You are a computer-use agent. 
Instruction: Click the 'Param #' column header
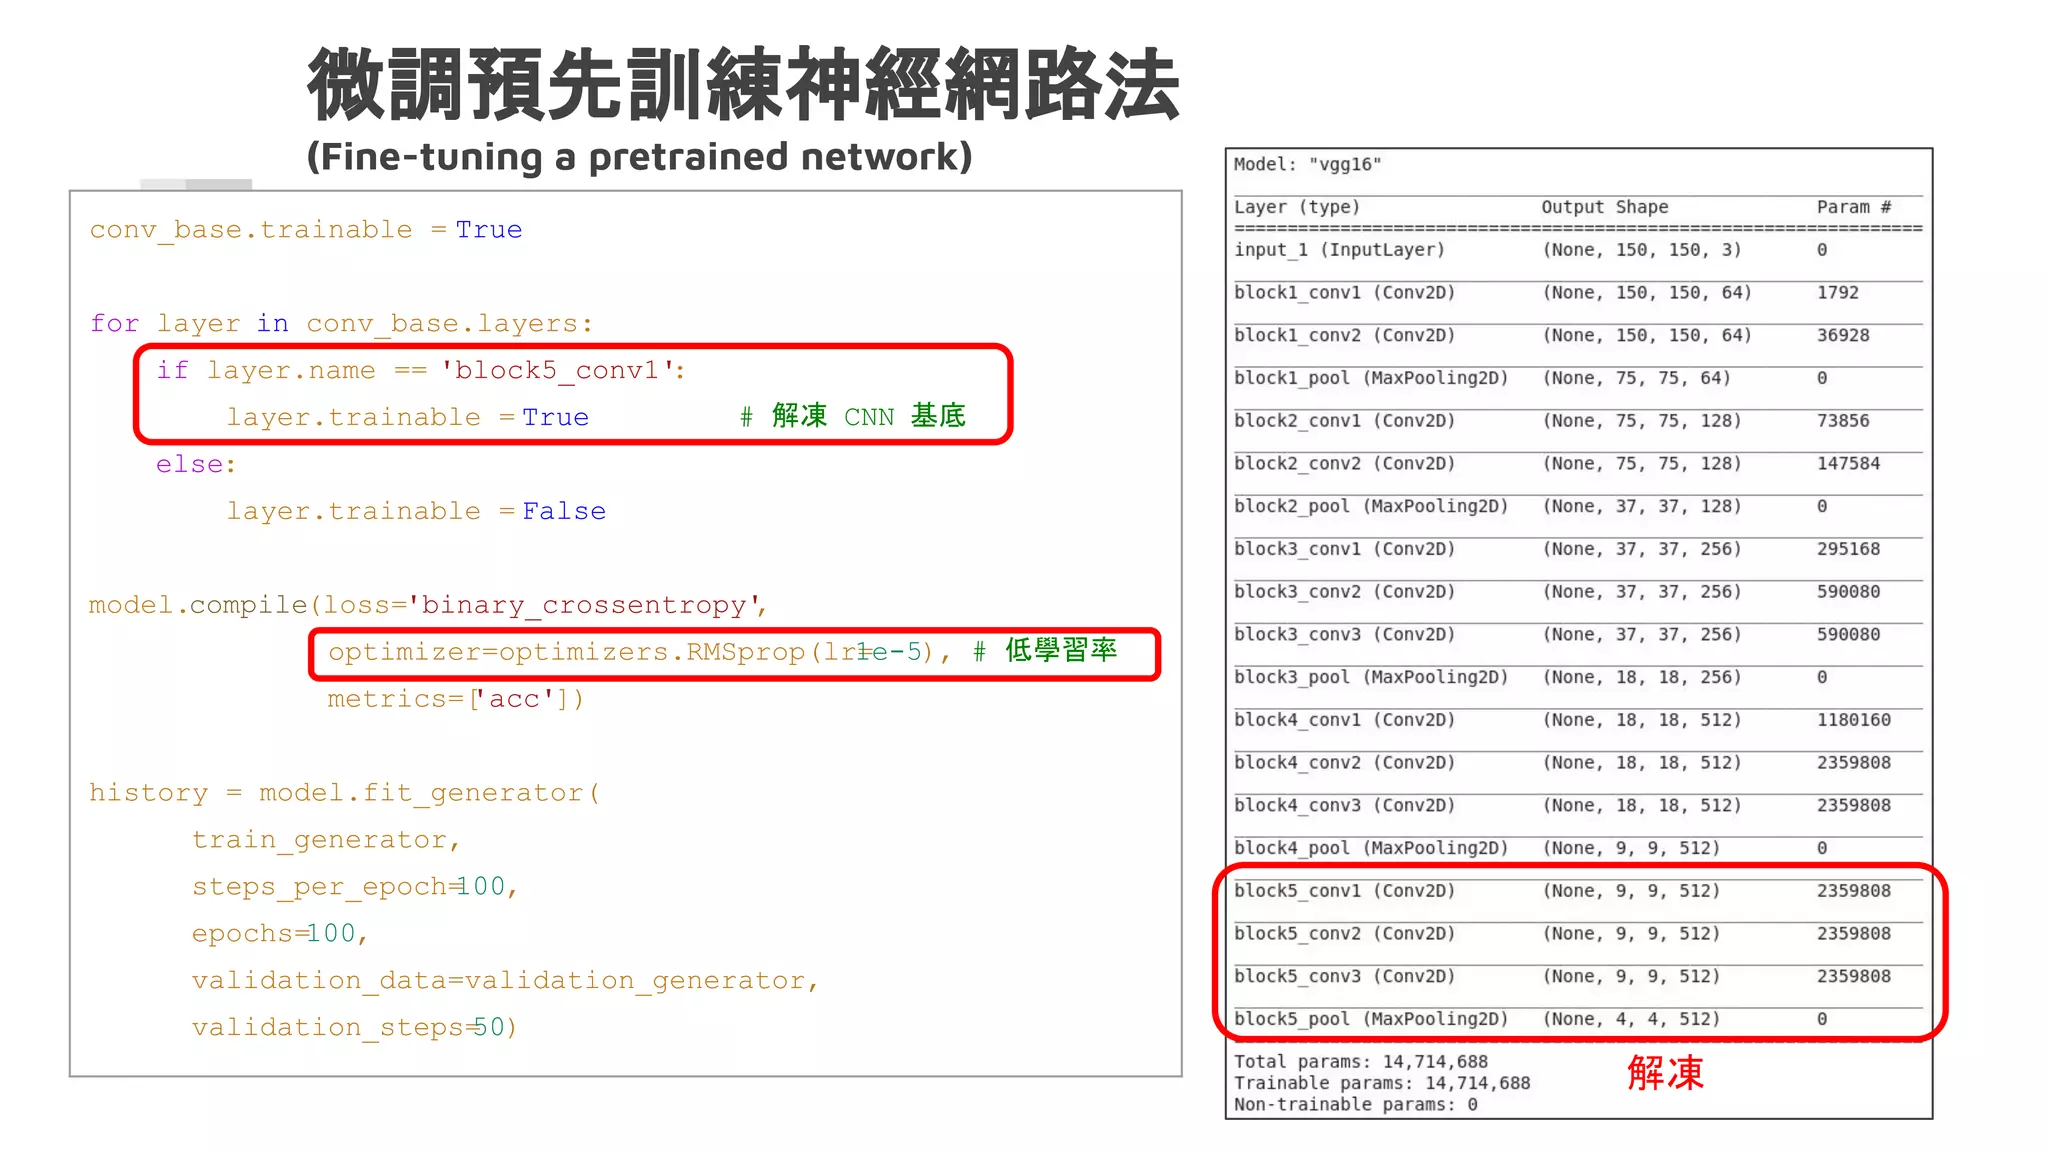coord(1853,207)
